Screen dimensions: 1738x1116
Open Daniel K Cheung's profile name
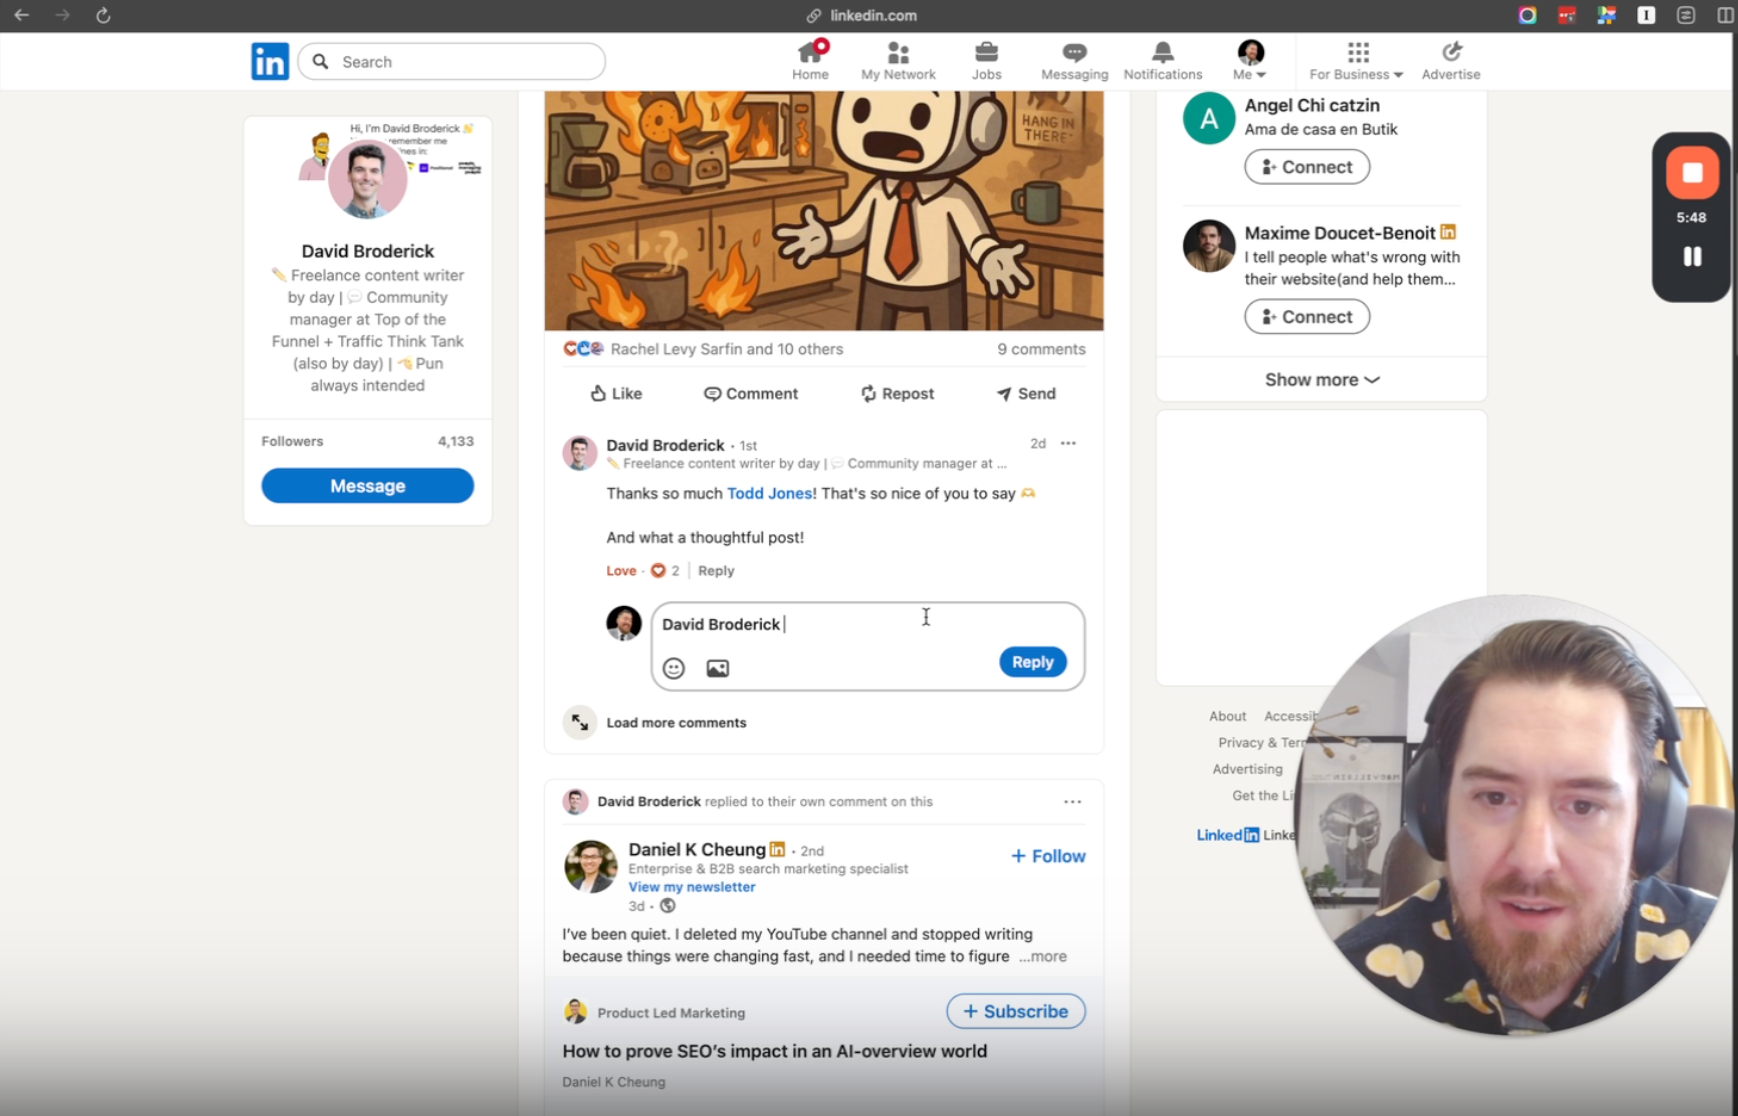(x=697, y=850)
